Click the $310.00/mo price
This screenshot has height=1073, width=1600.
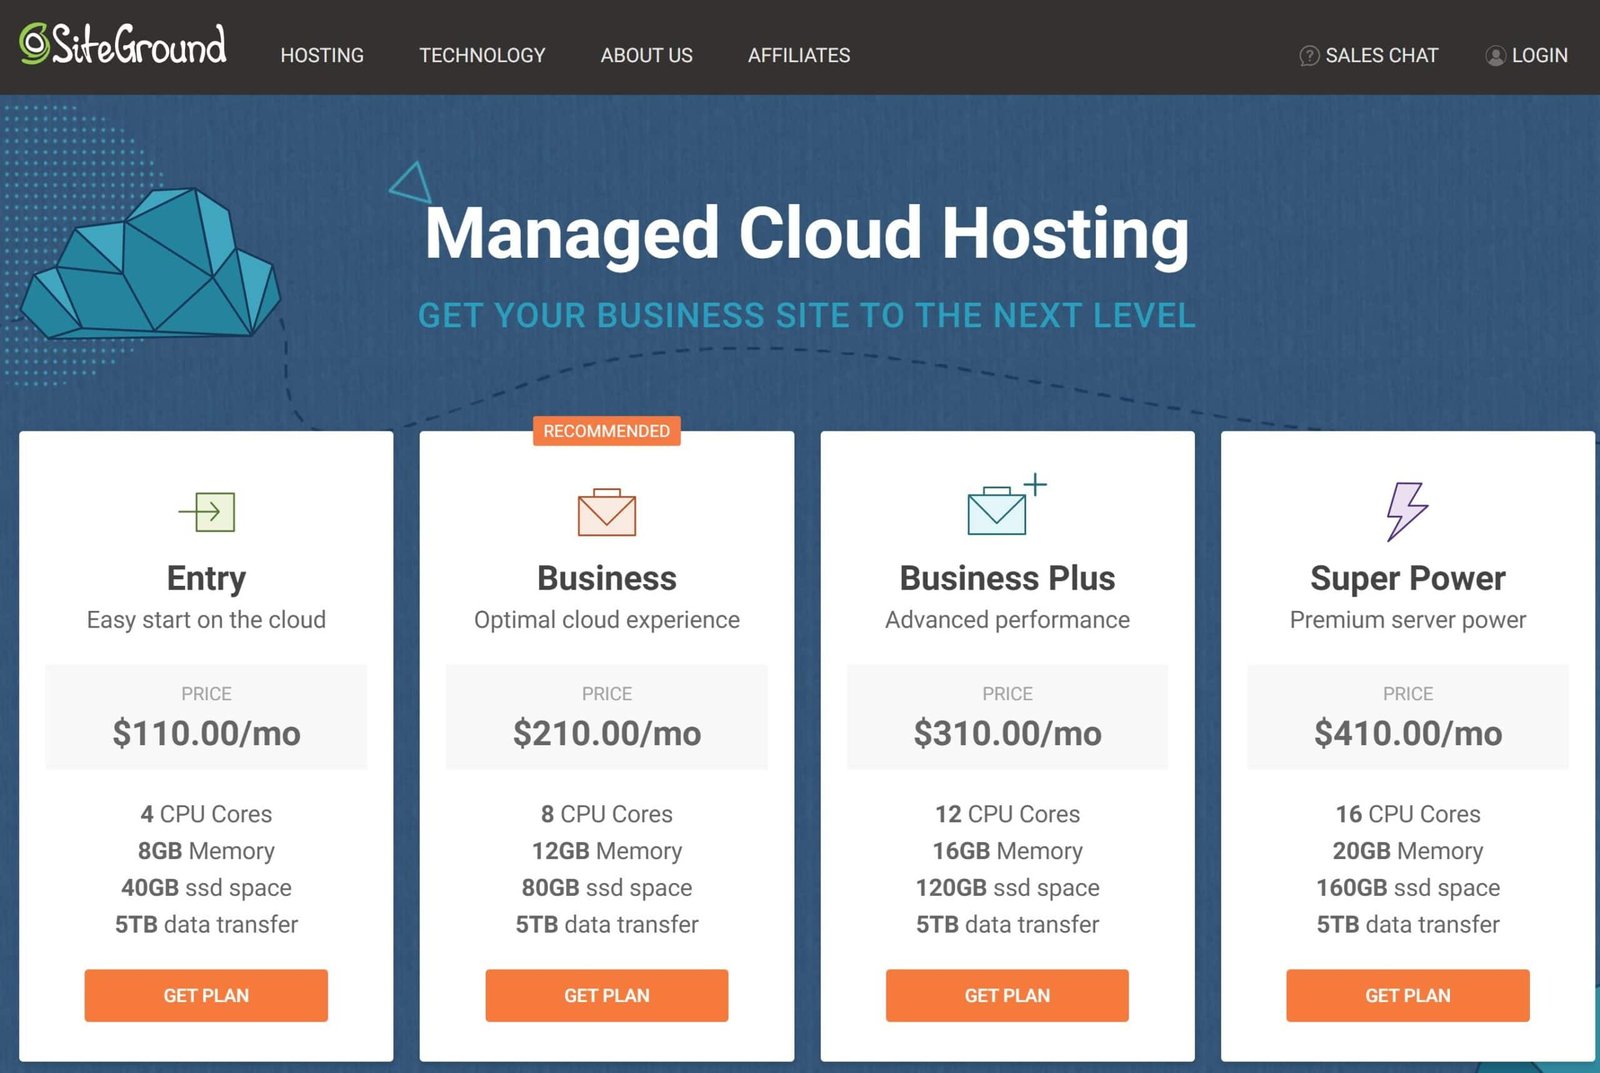pos(1007,733)
